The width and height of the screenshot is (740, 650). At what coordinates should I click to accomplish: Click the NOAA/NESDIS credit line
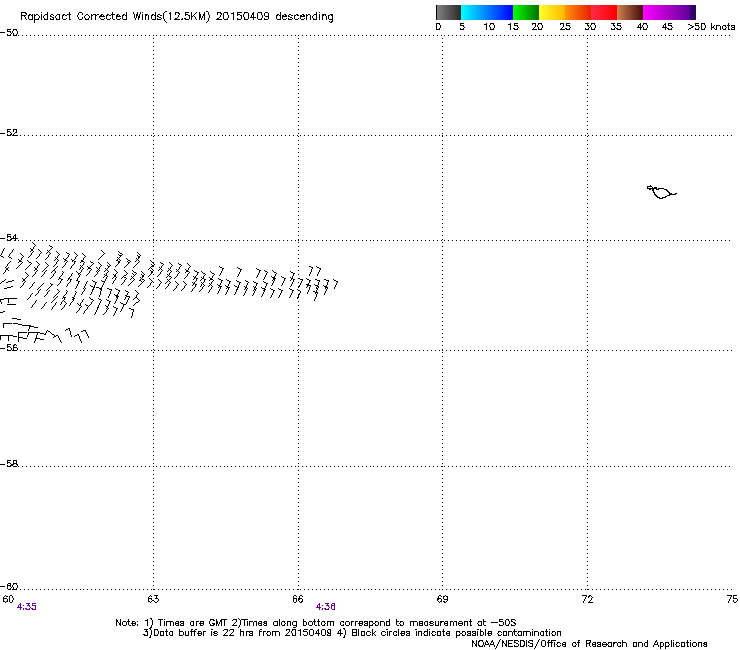pyautogui.click(x=589, y=644)
